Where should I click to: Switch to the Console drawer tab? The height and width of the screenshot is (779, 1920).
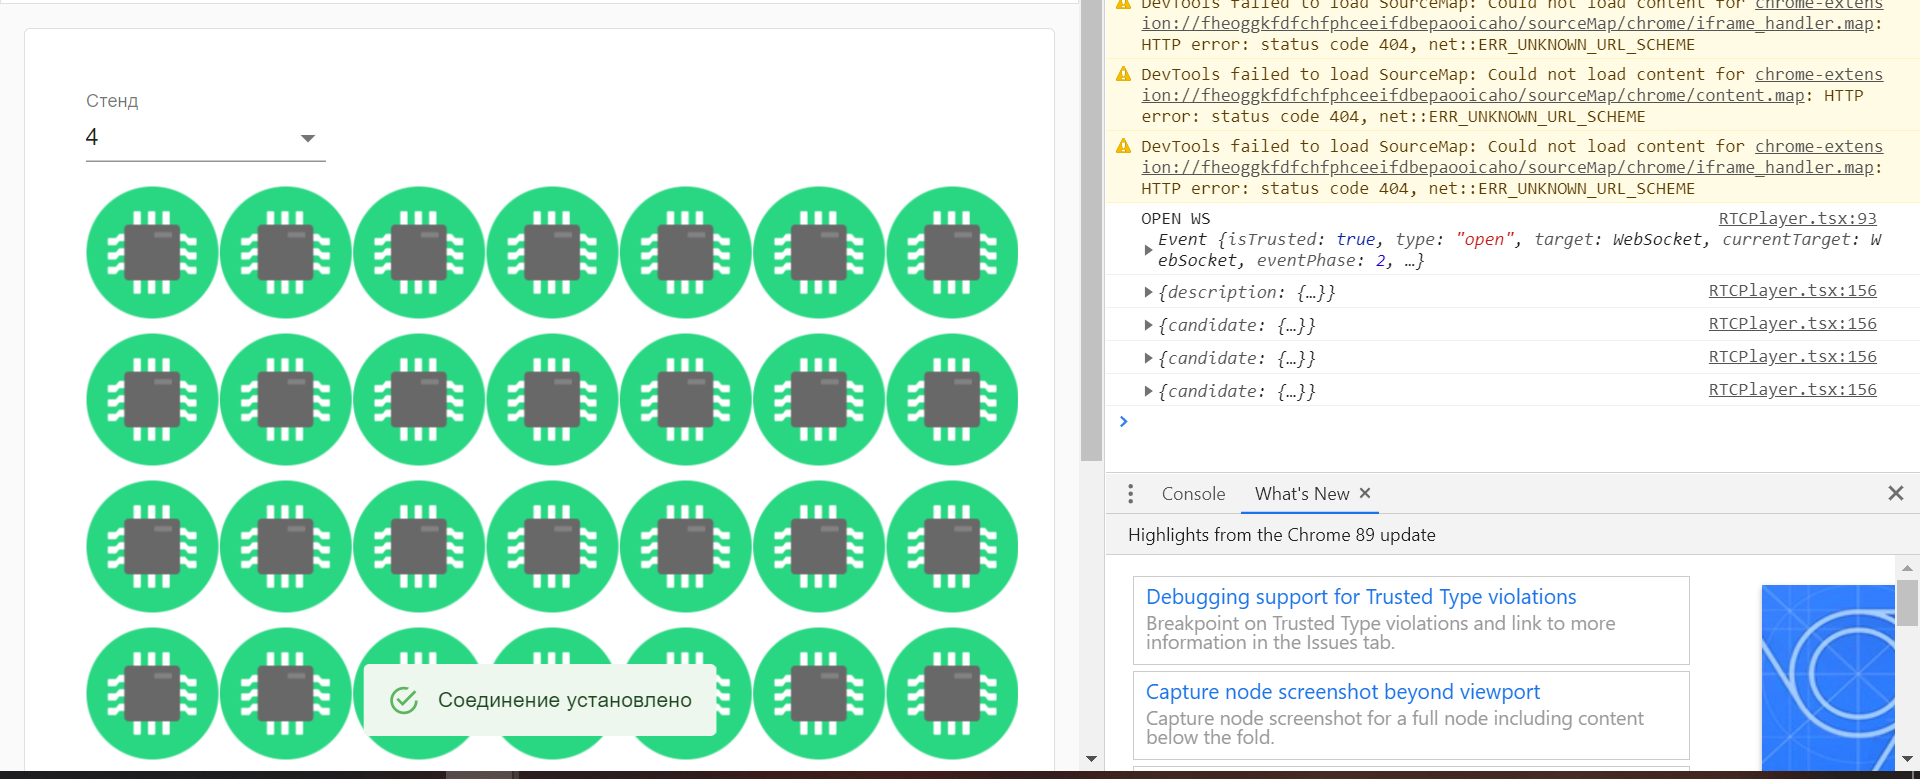point(1193,493)
